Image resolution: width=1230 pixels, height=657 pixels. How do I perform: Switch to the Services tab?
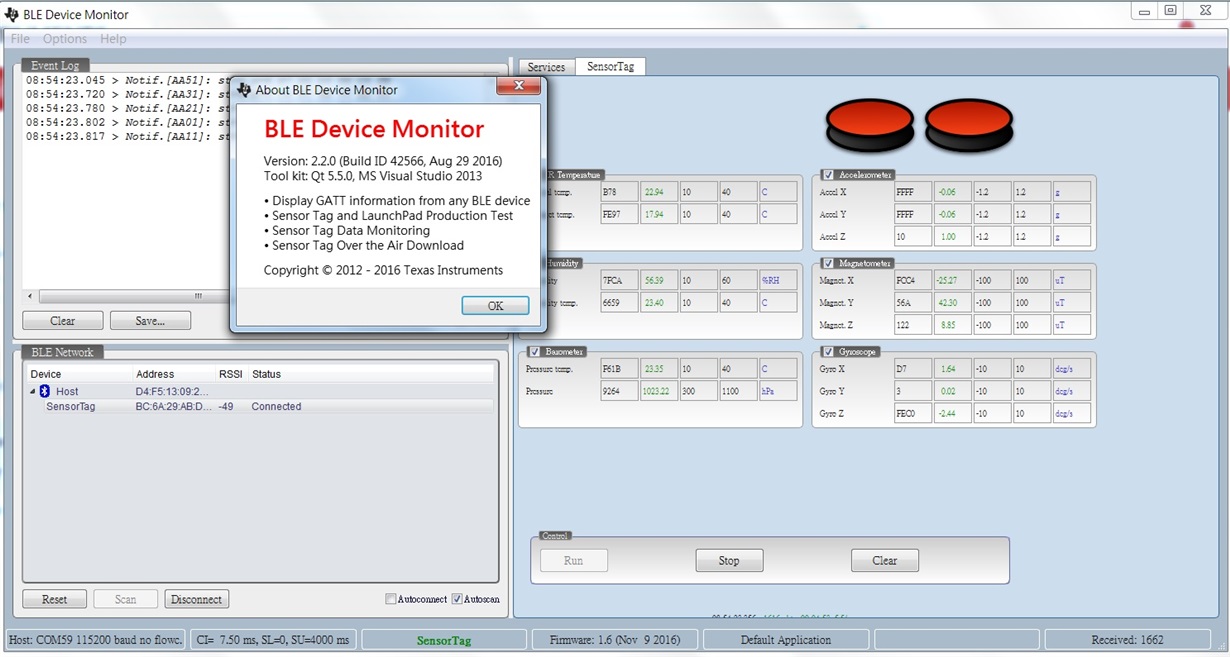point(546,67)
